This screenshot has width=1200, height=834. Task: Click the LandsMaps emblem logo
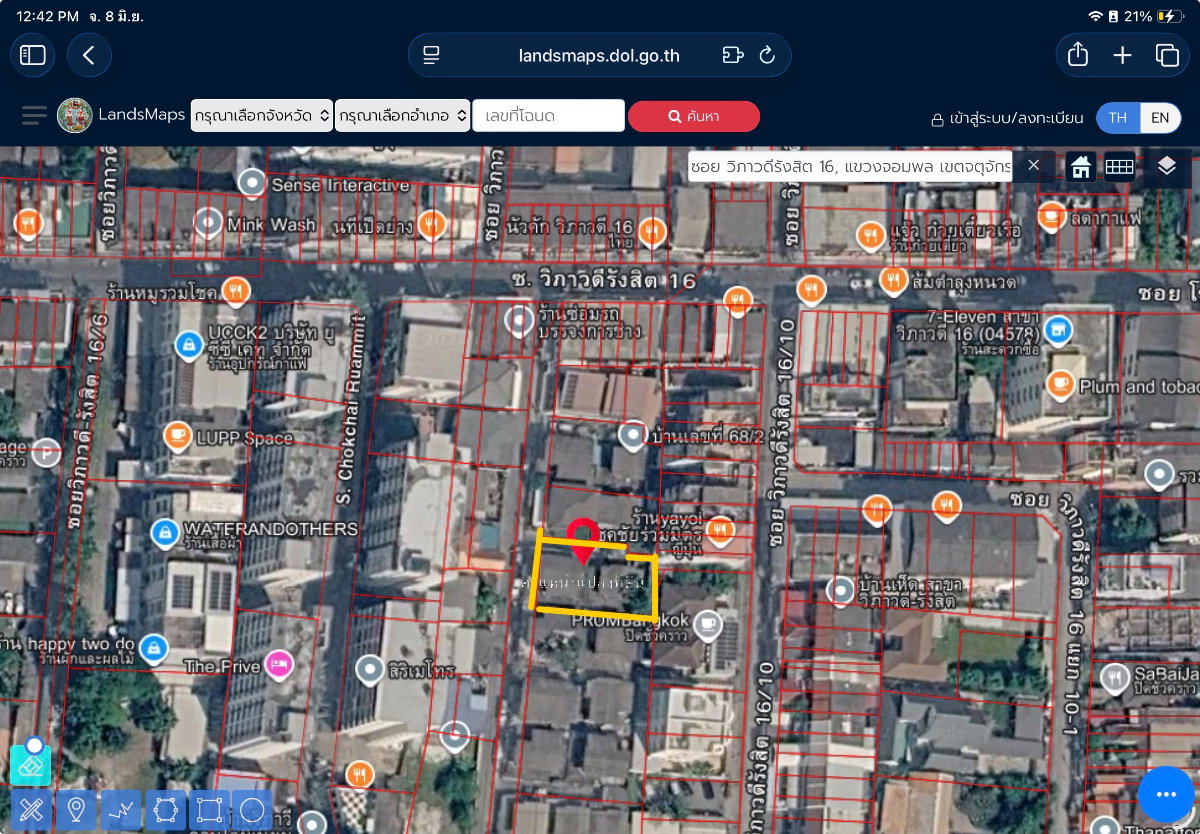(75, 115)
